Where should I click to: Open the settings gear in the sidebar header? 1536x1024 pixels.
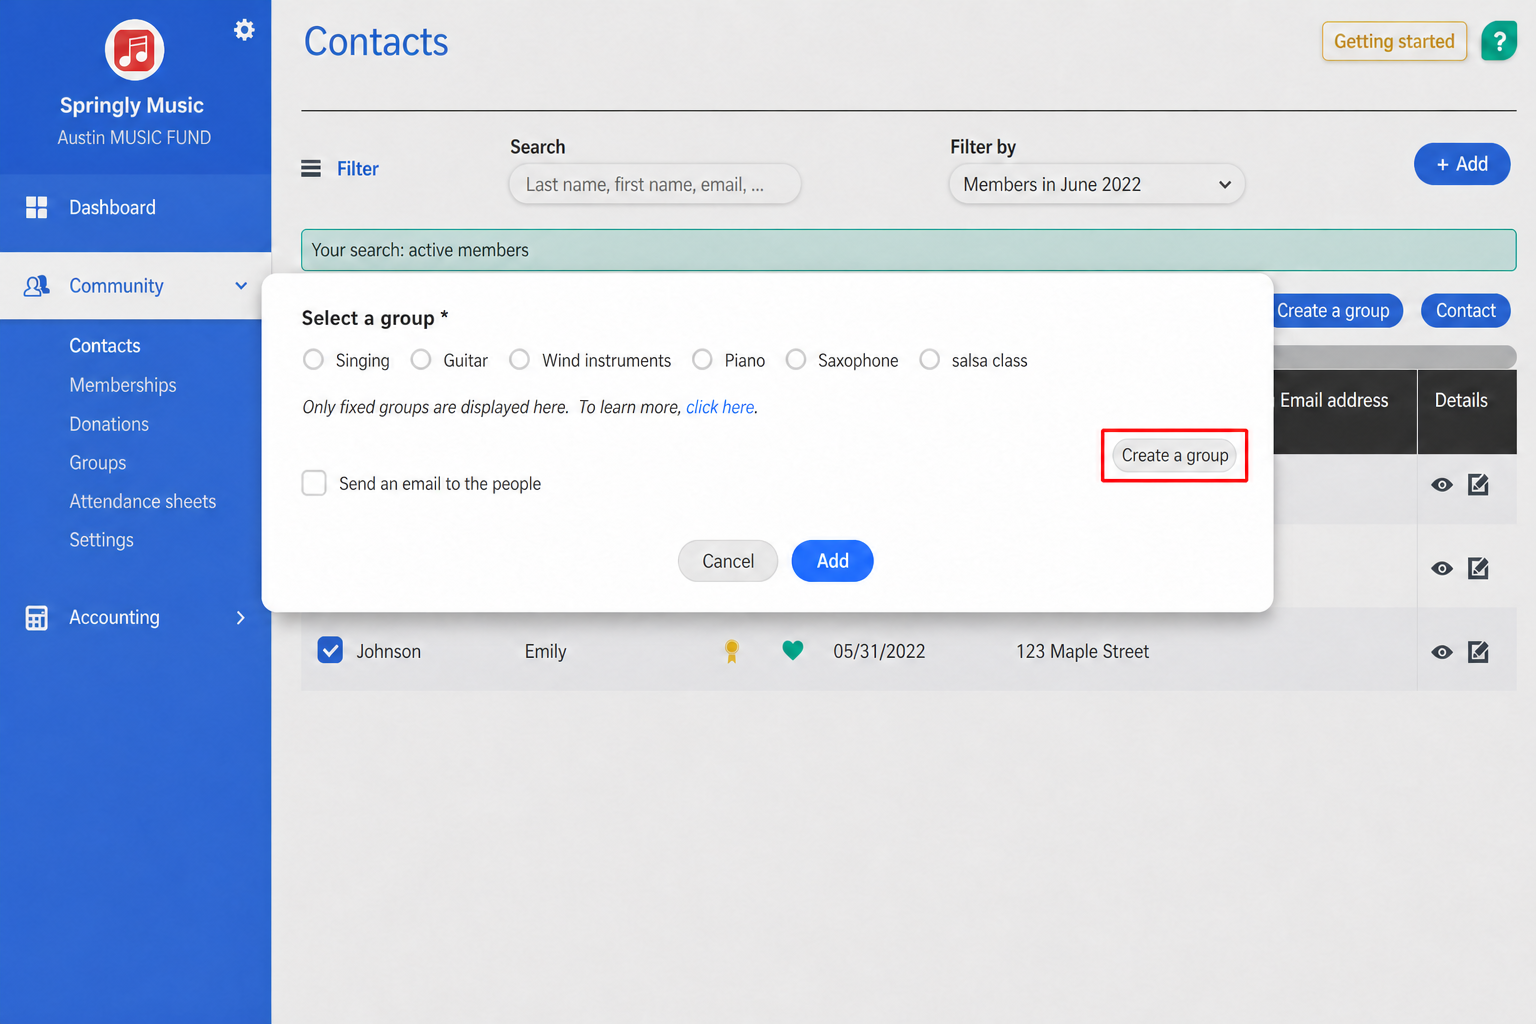pyautogui.click(x=244, y=30)
